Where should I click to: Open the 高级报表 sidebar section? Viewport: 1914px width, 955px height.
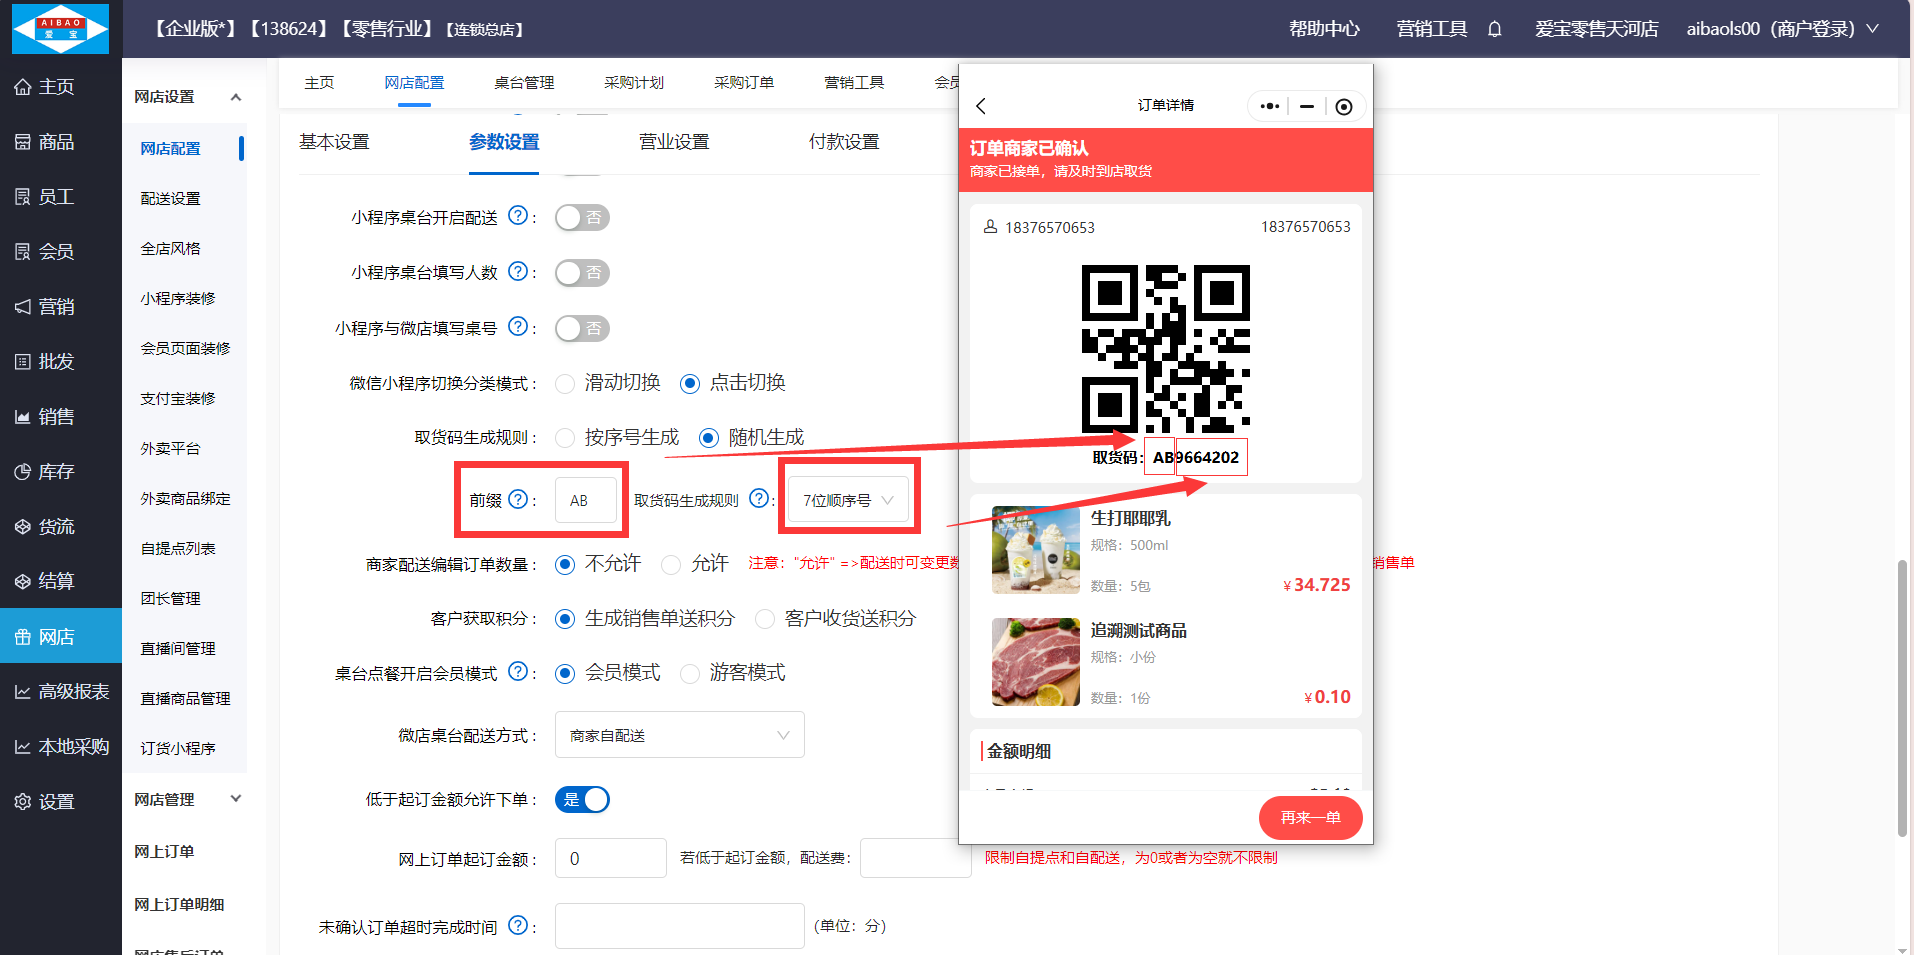point(60,692)
